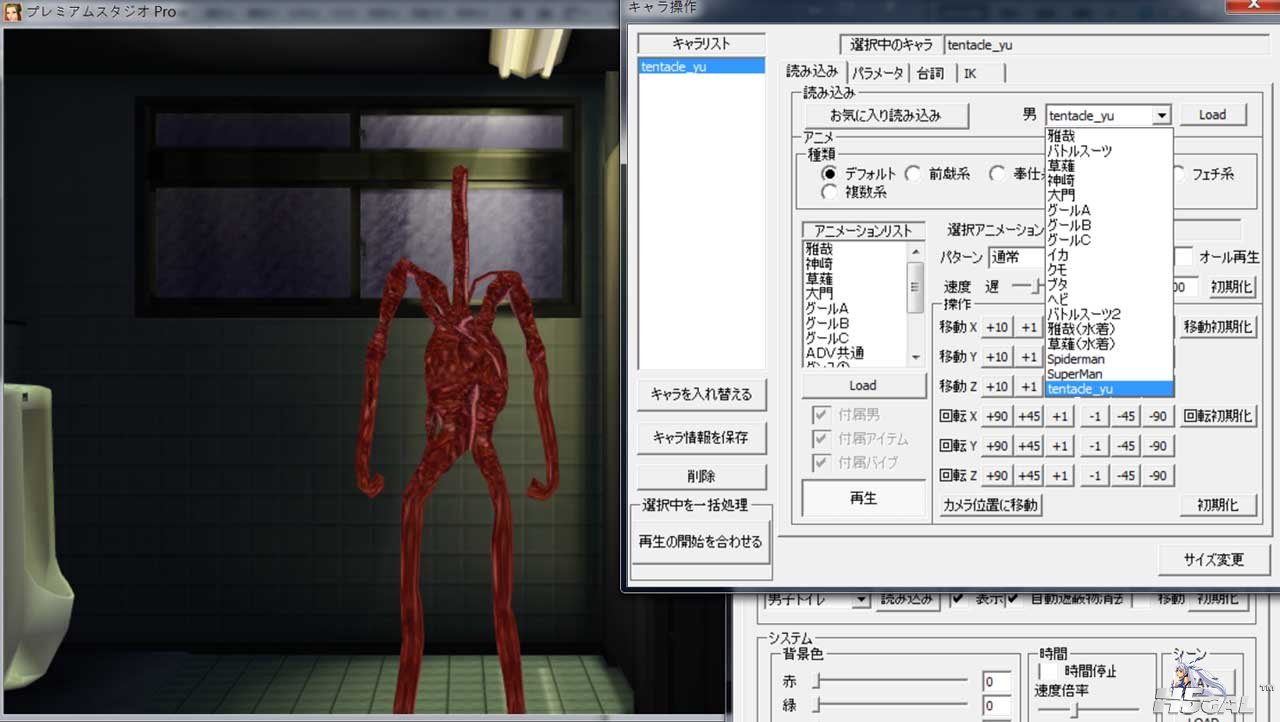Viewport: 1280px width, 722px height.
Task: Click +10 button in 移動 Z row
Action: pyautogui.click(x=997, y=386)
